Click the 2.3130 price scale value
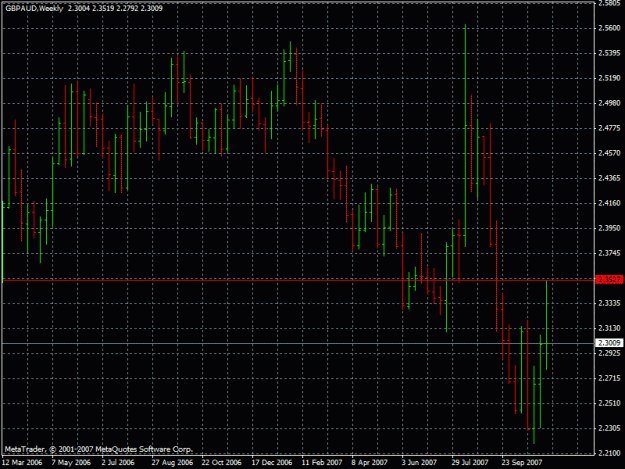This screenshot has width=625, height=469. coord(609,328)
